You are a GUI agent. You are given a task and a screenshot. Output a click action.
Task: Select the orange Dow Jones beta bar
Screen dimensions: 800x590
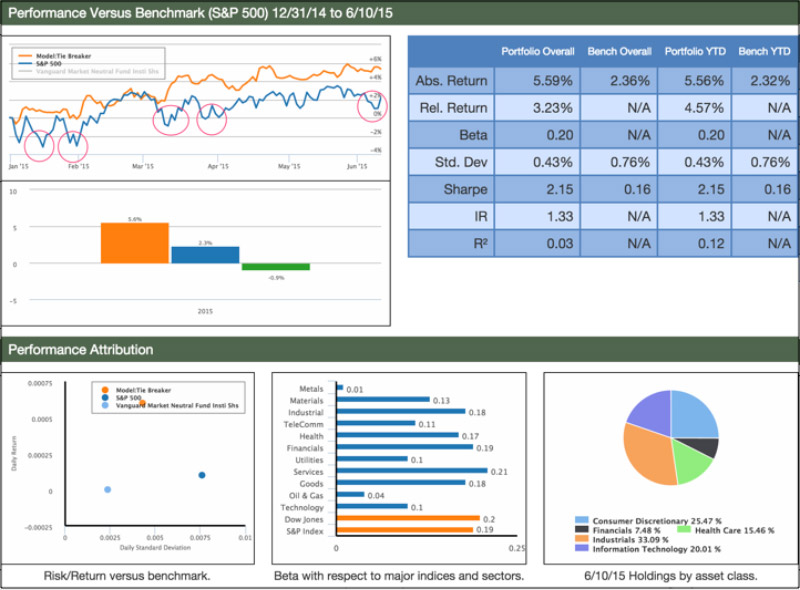pos(409,519)
